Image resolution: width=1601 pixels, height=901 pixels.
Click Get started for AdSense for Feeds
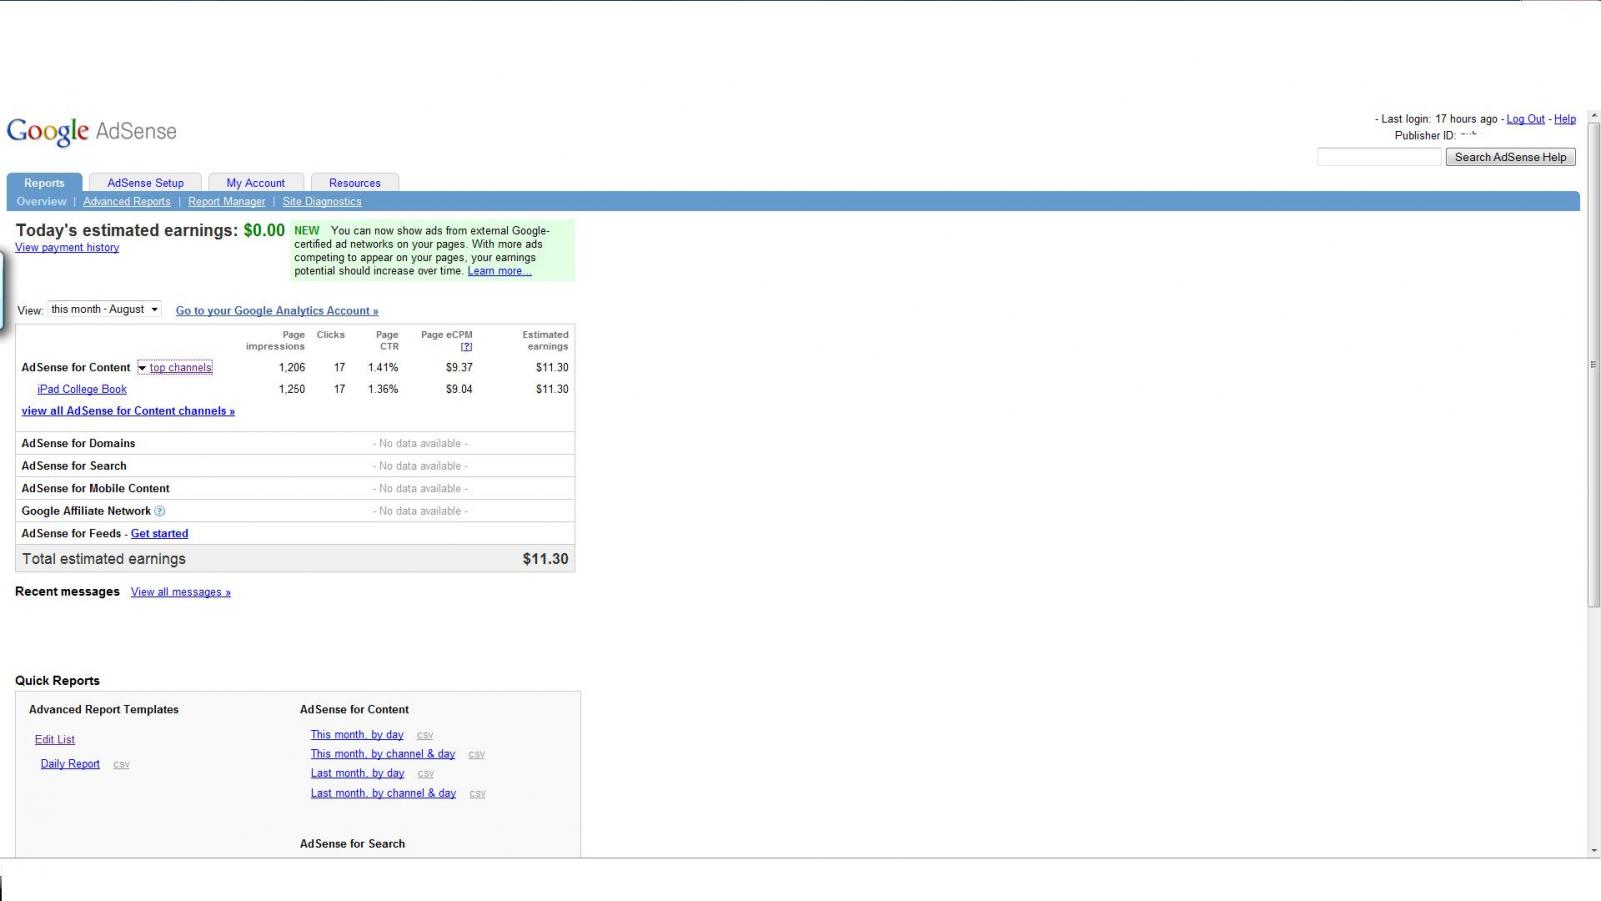(x=159, y=534)
